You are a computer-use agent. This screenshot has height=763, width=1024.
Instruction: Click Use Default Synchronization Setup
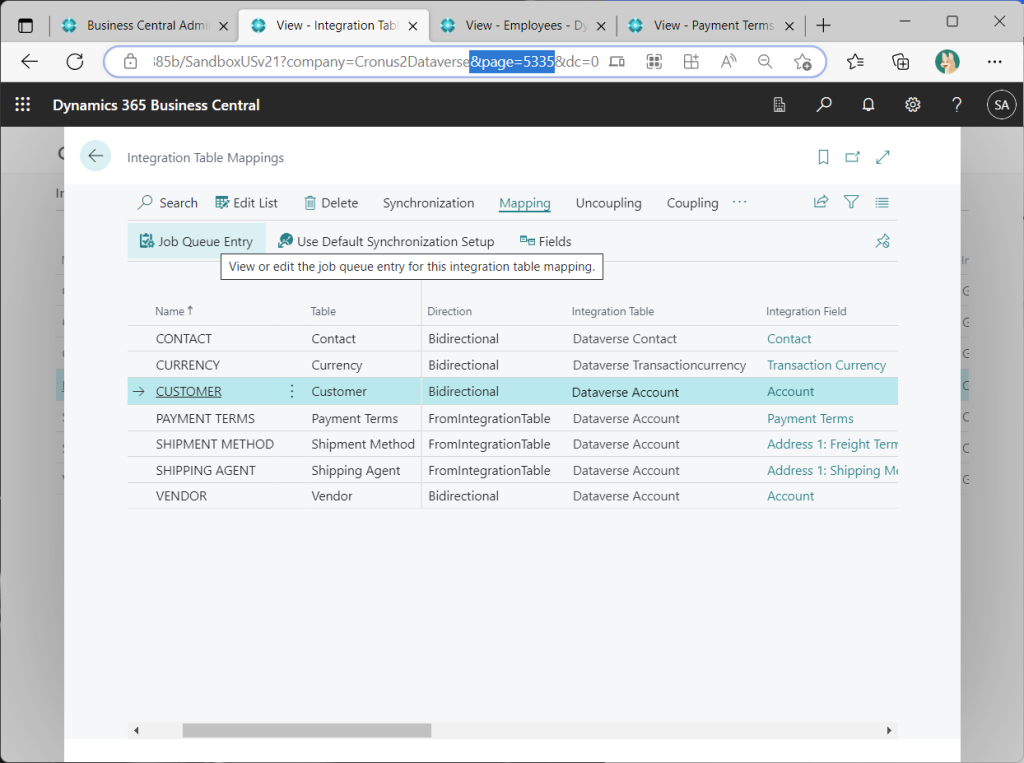pos(386,241)
